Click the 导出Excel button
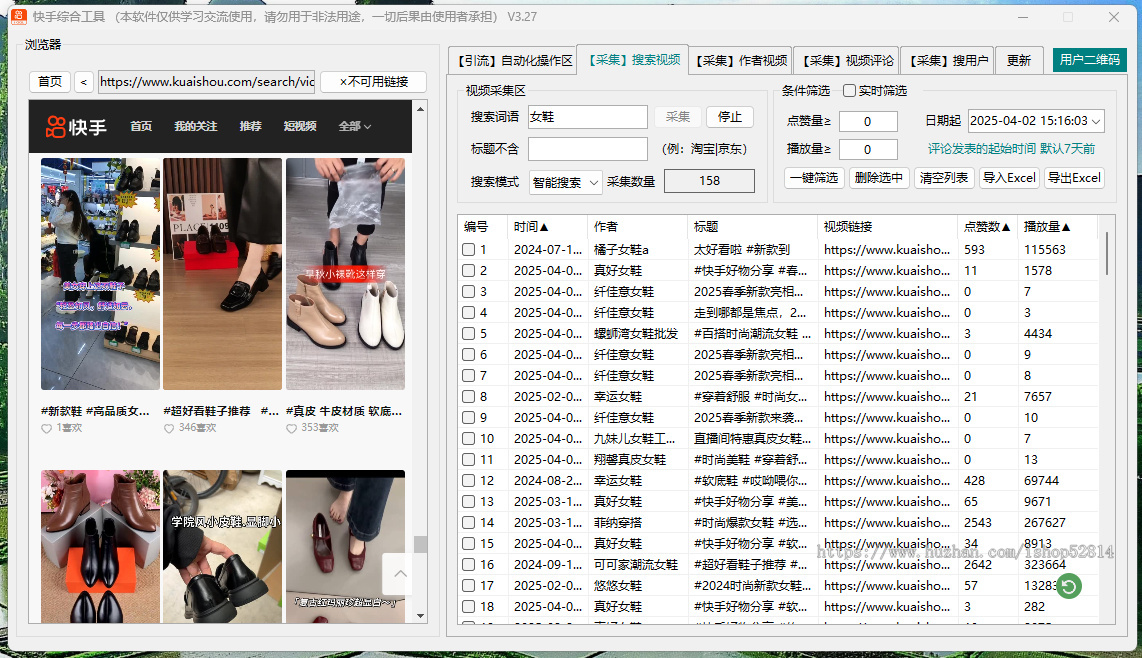 [x=1074, y=178]
